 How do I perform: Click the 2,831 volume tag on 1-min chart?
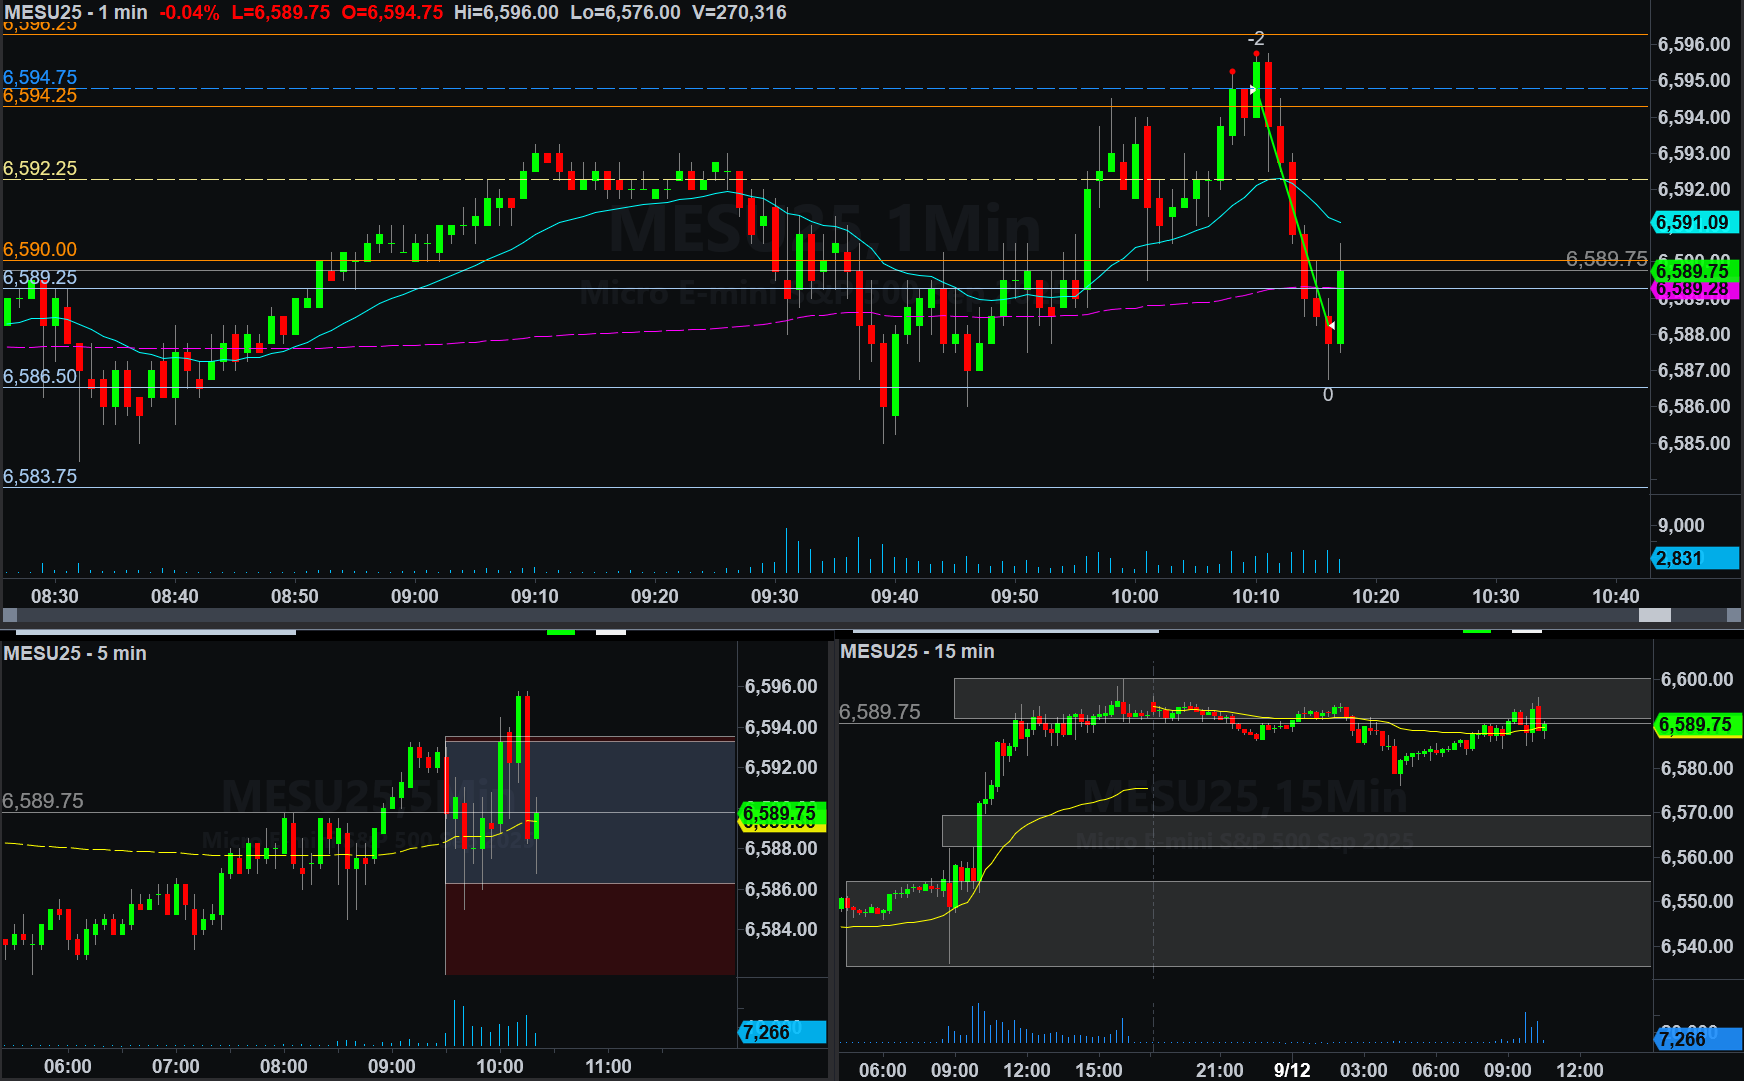1694,558
